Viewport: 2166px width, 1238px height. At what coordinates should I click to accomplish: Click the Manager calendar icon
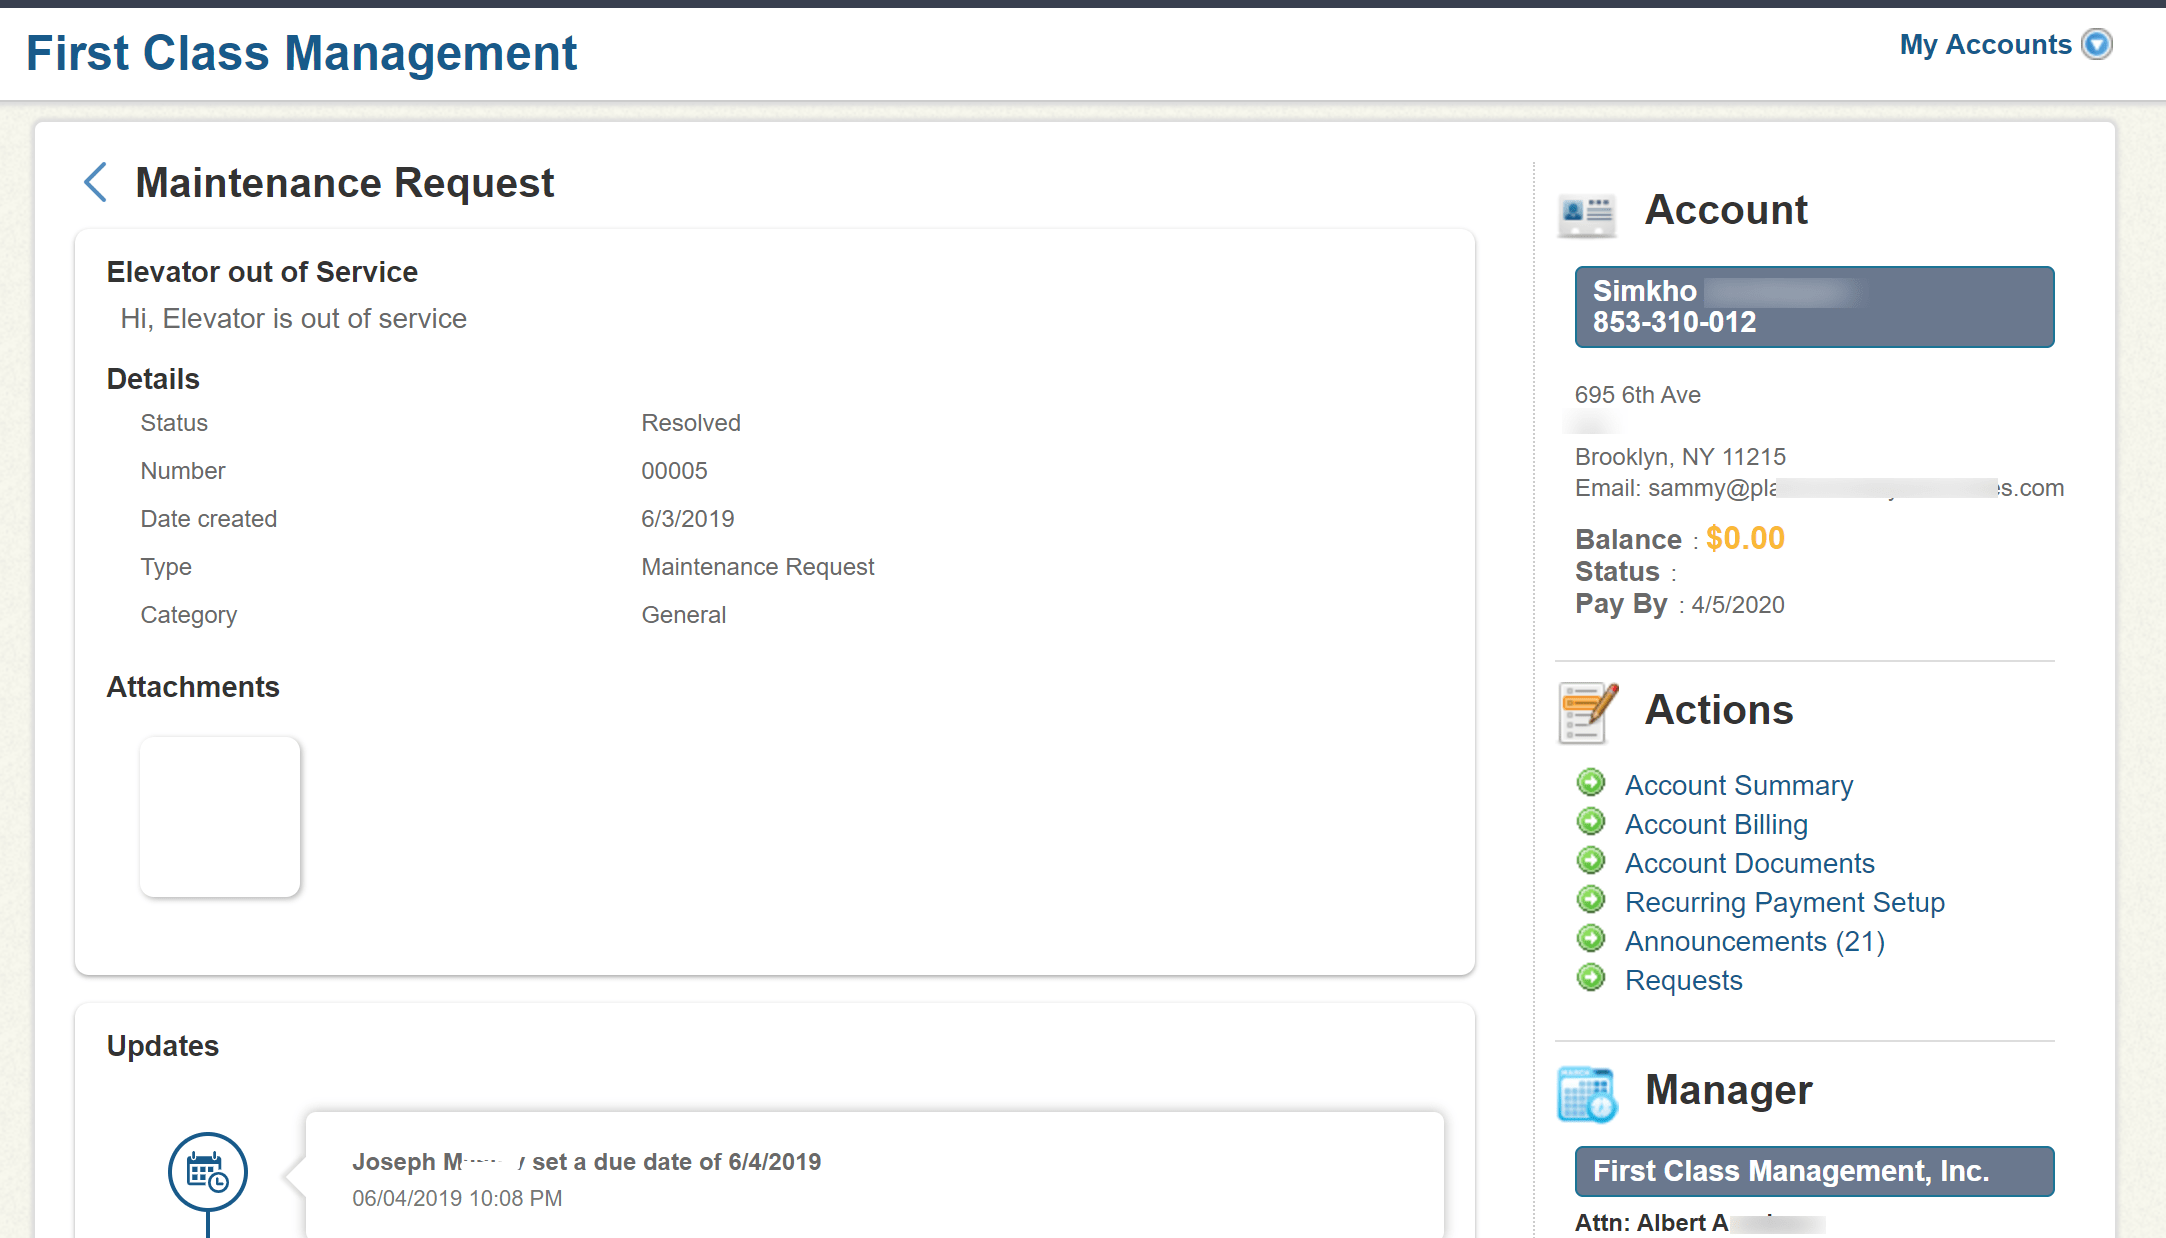click(x=1587, y=1093)
